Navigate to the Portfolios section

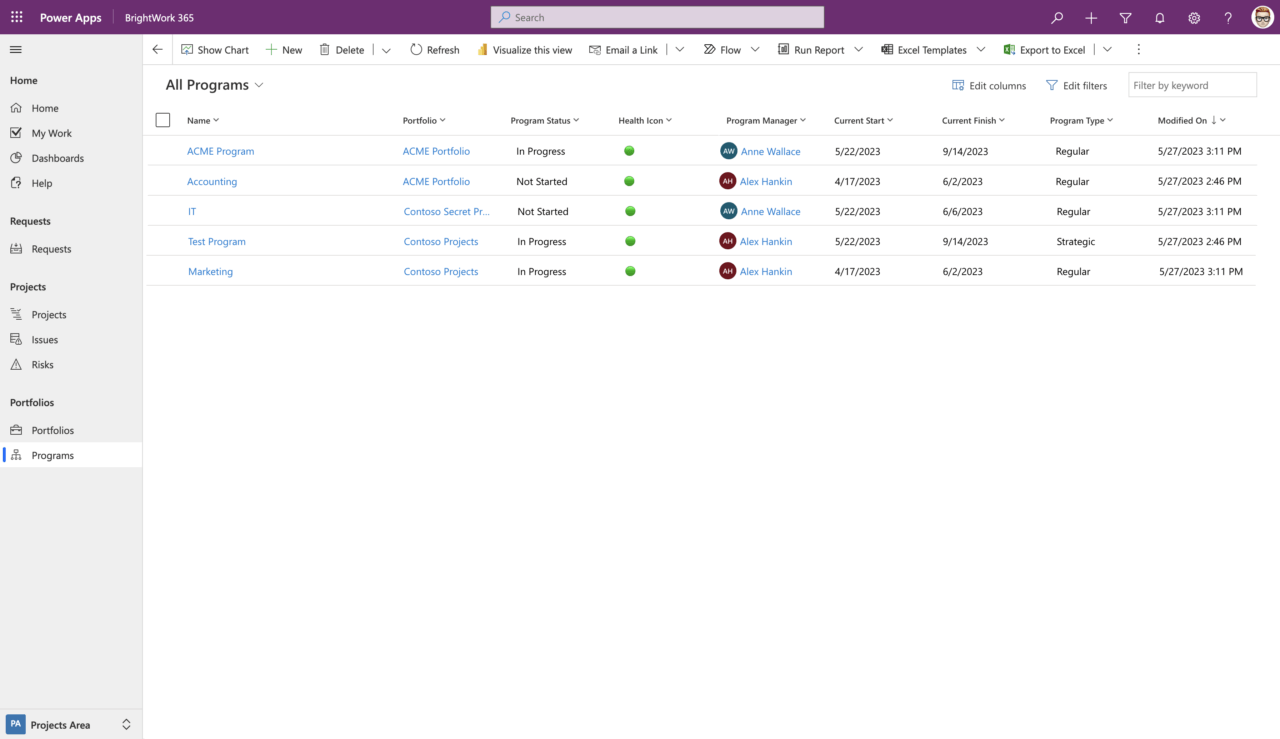50,430
